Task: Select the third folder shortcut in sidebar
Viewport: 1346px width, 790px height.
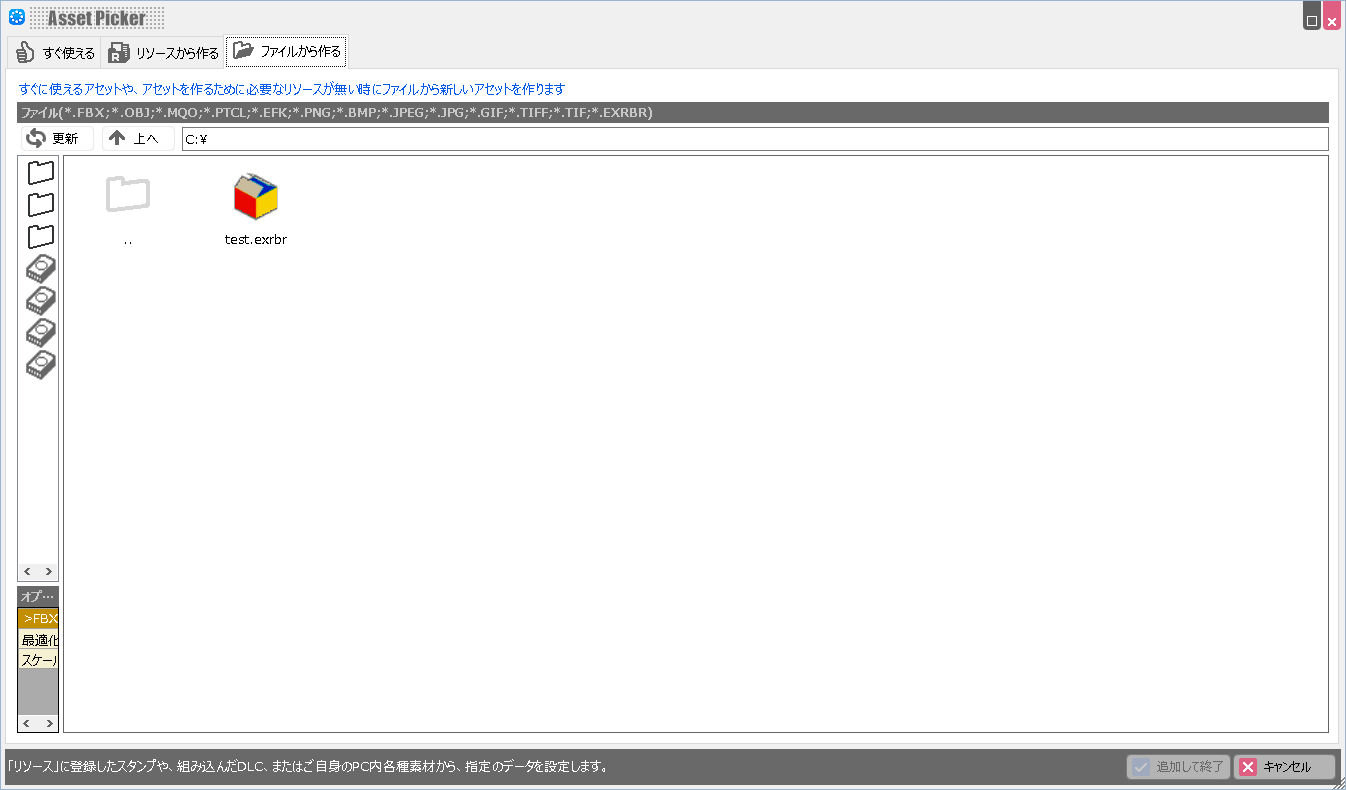Action: [x=40, y=237]
